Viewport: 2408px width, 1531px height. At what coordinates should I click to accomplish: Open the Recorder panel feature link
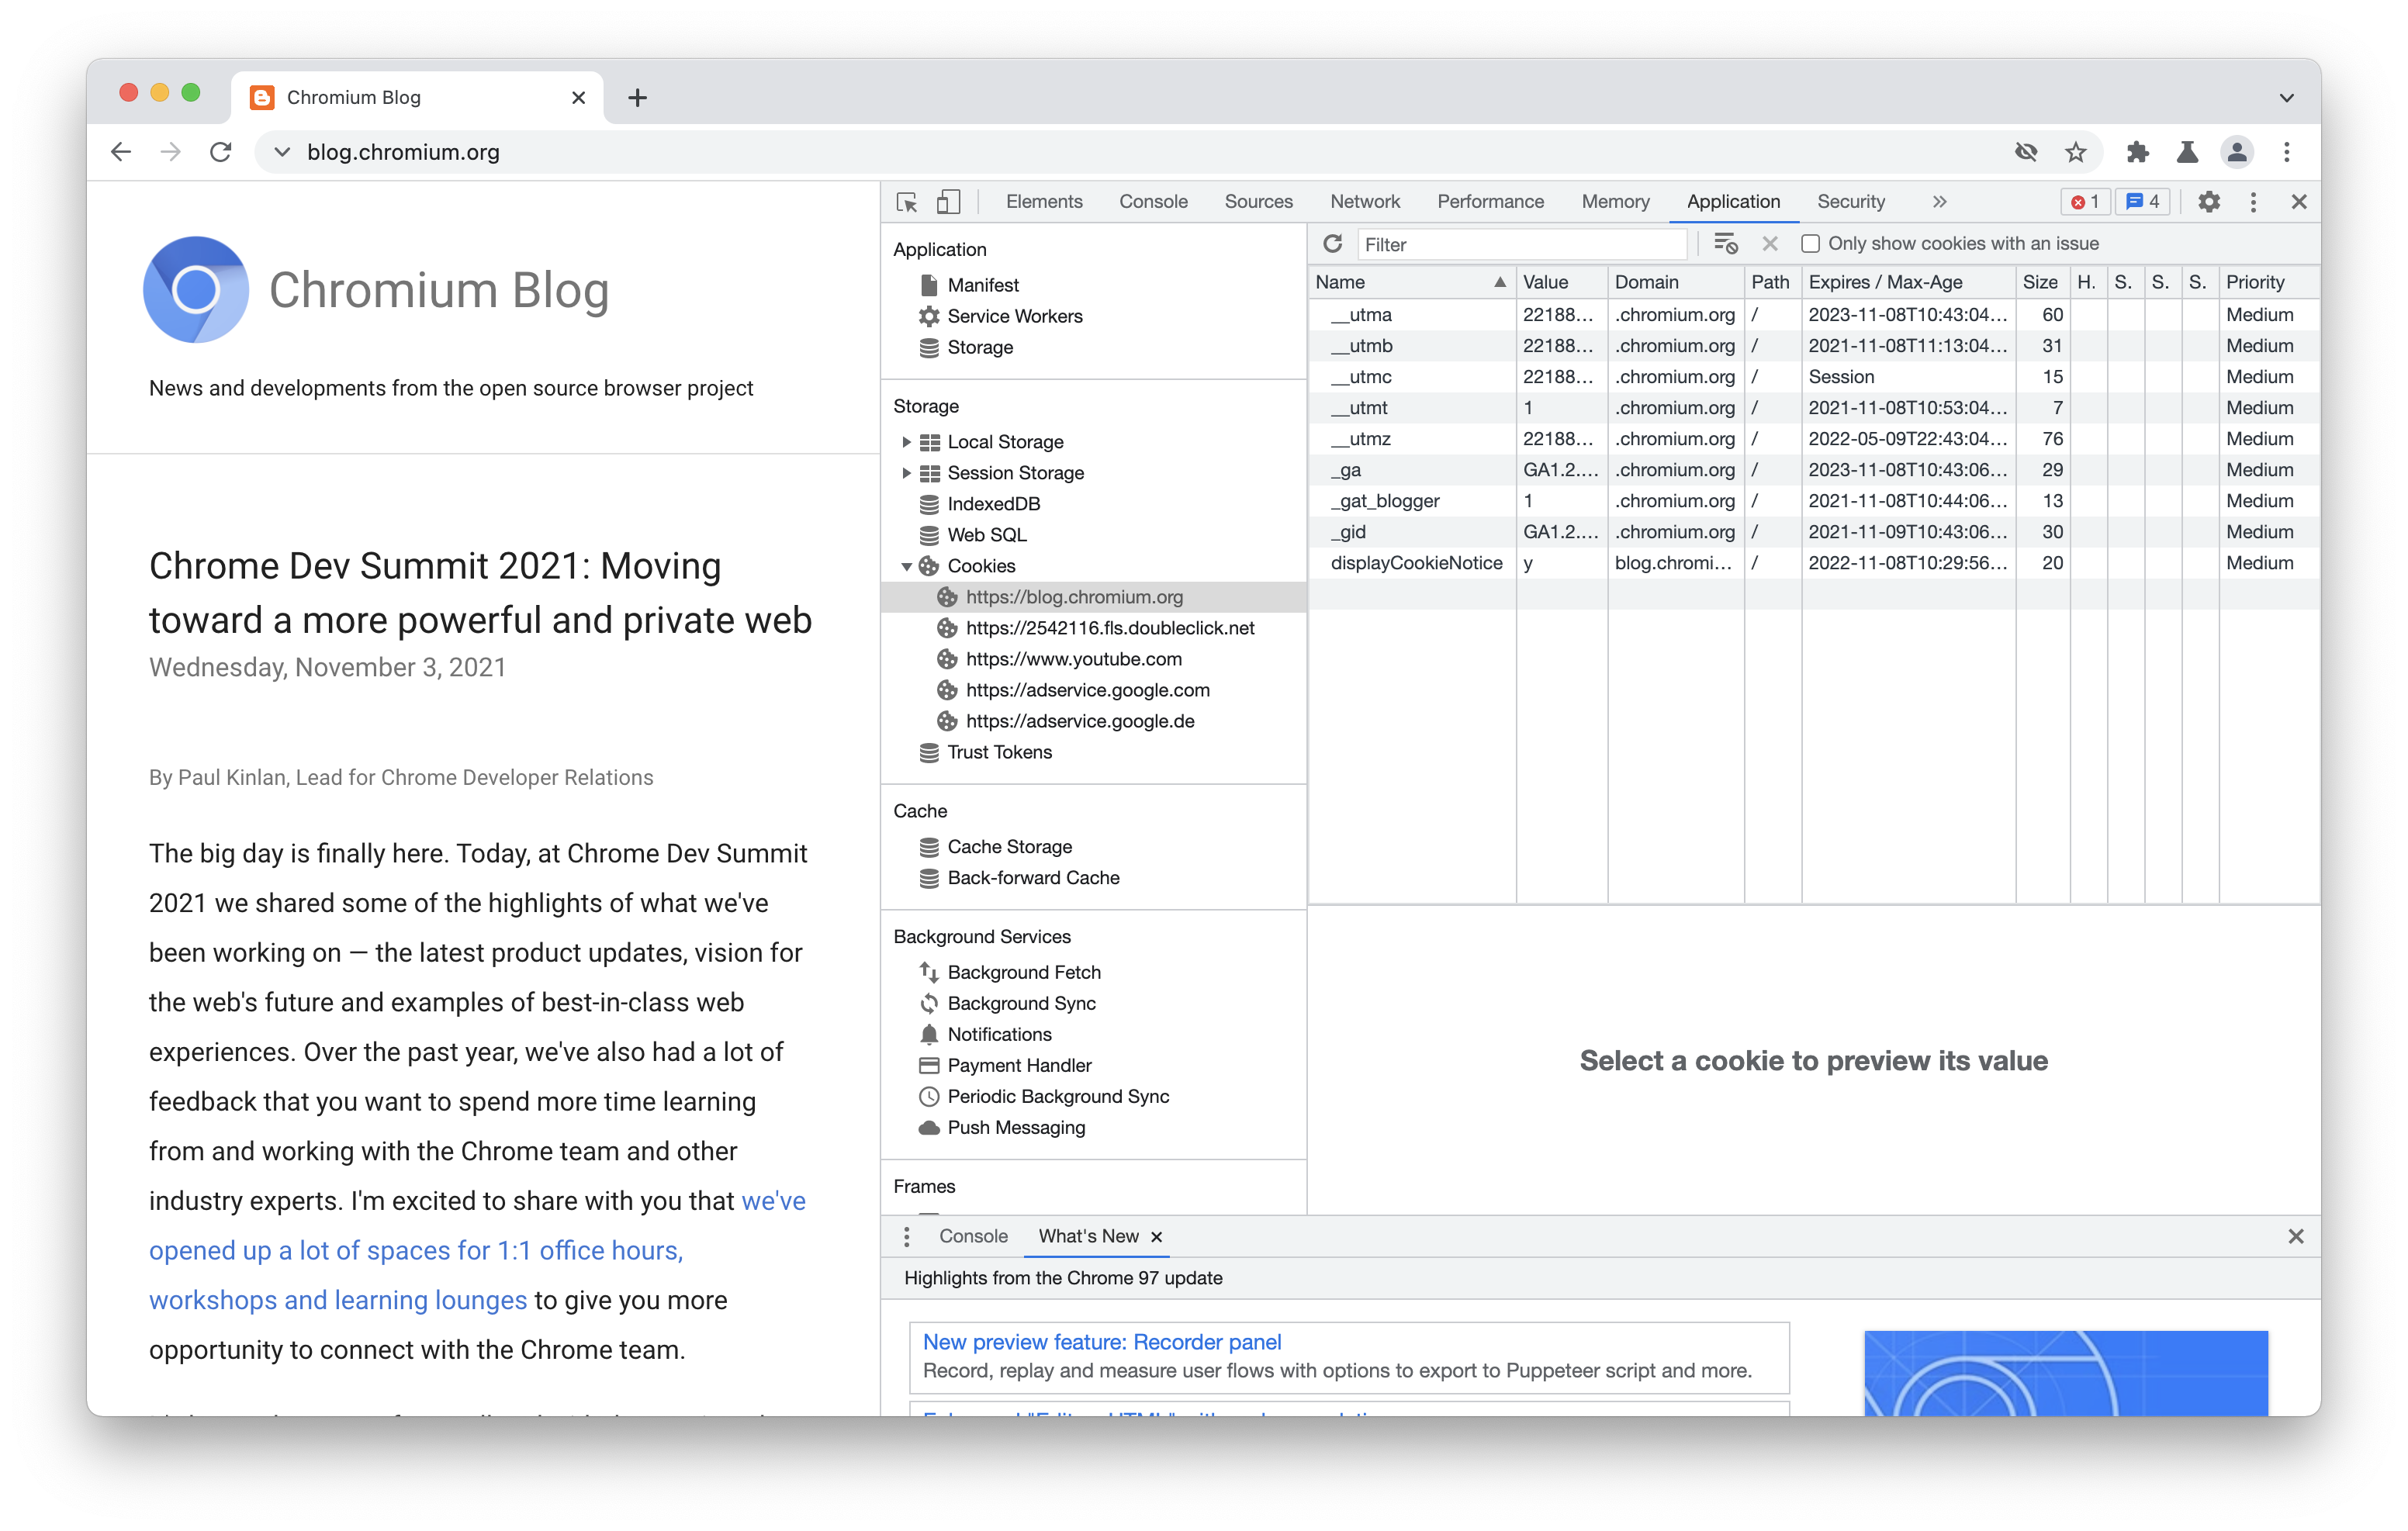pos(1101,1342)
